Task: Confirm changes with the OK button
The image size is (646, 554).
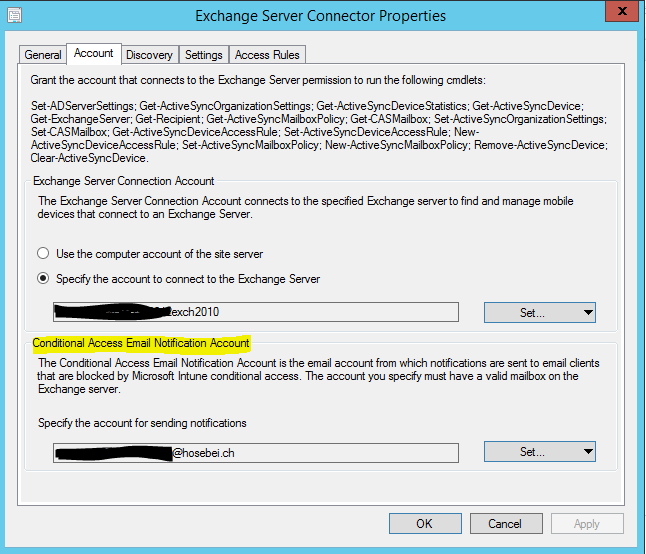Action: click(425, 524)
